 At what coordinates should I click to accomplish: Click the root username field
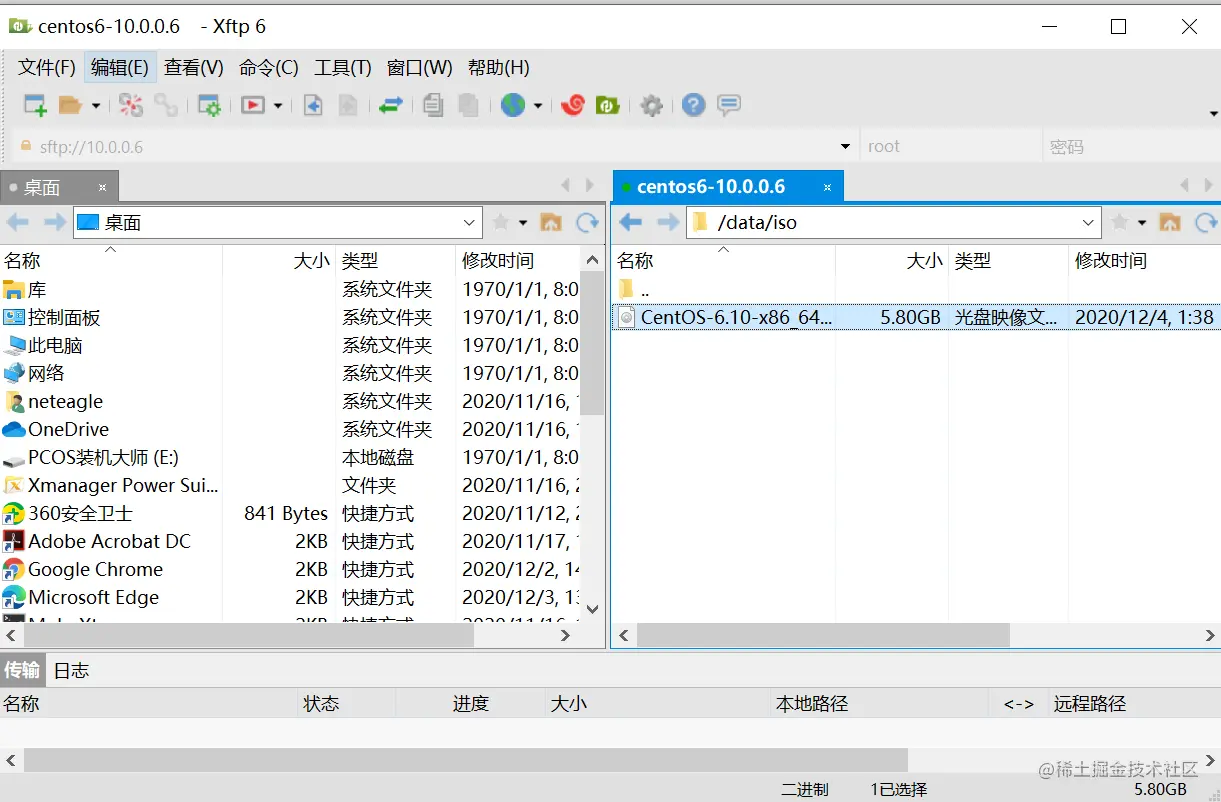coord(950,146)
